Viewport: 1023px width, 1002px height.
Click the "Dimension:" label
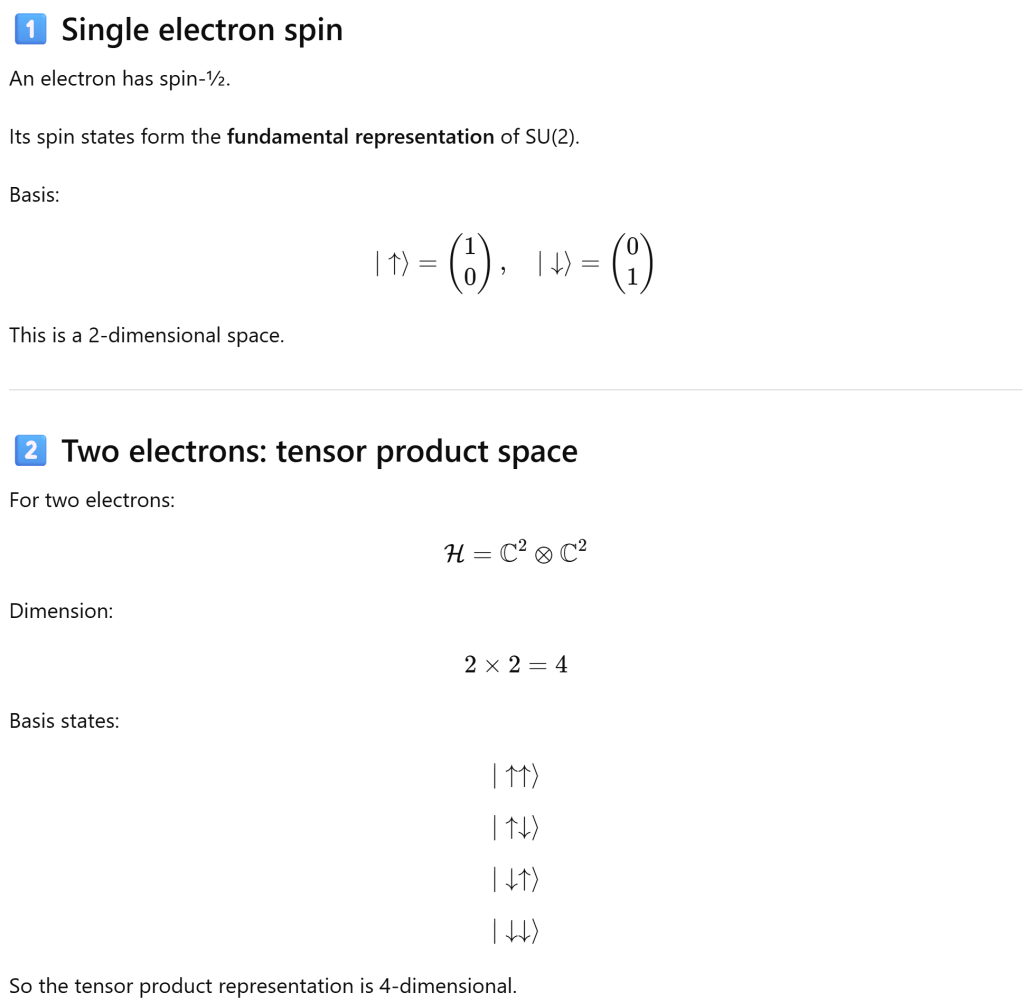pyautogui.click(x=61, y=611)
